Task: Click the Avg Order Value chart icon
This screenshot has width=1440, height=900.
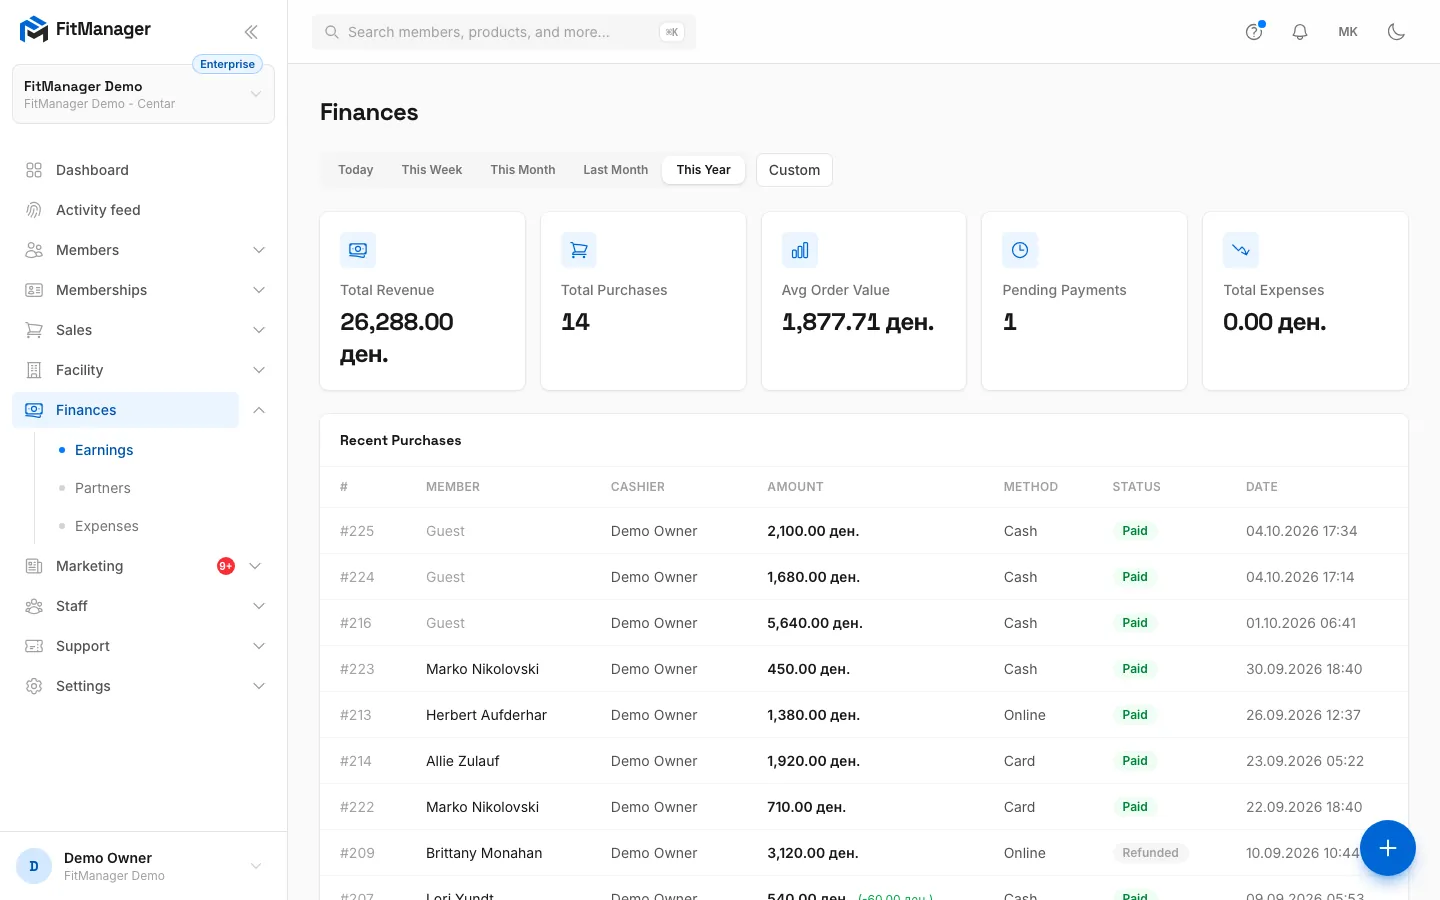Action: click(x=800, y=250)
